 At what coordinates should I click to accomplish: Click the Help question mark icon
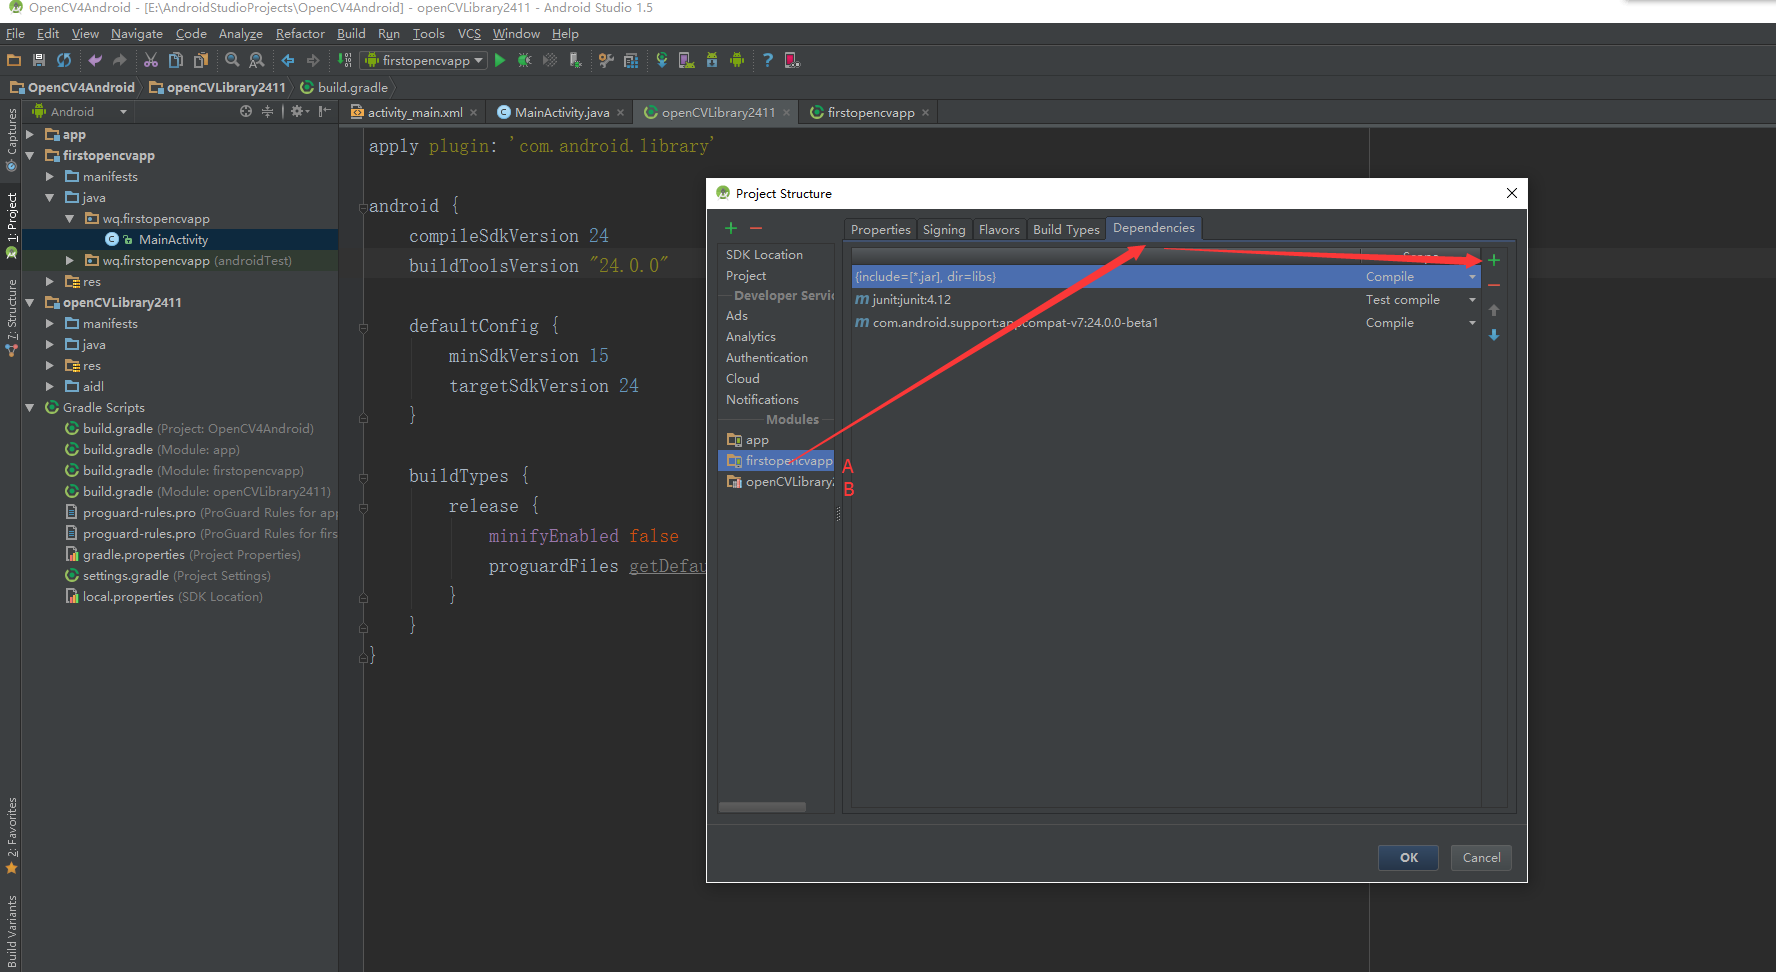pyautogui.click(x=767, y=60)
